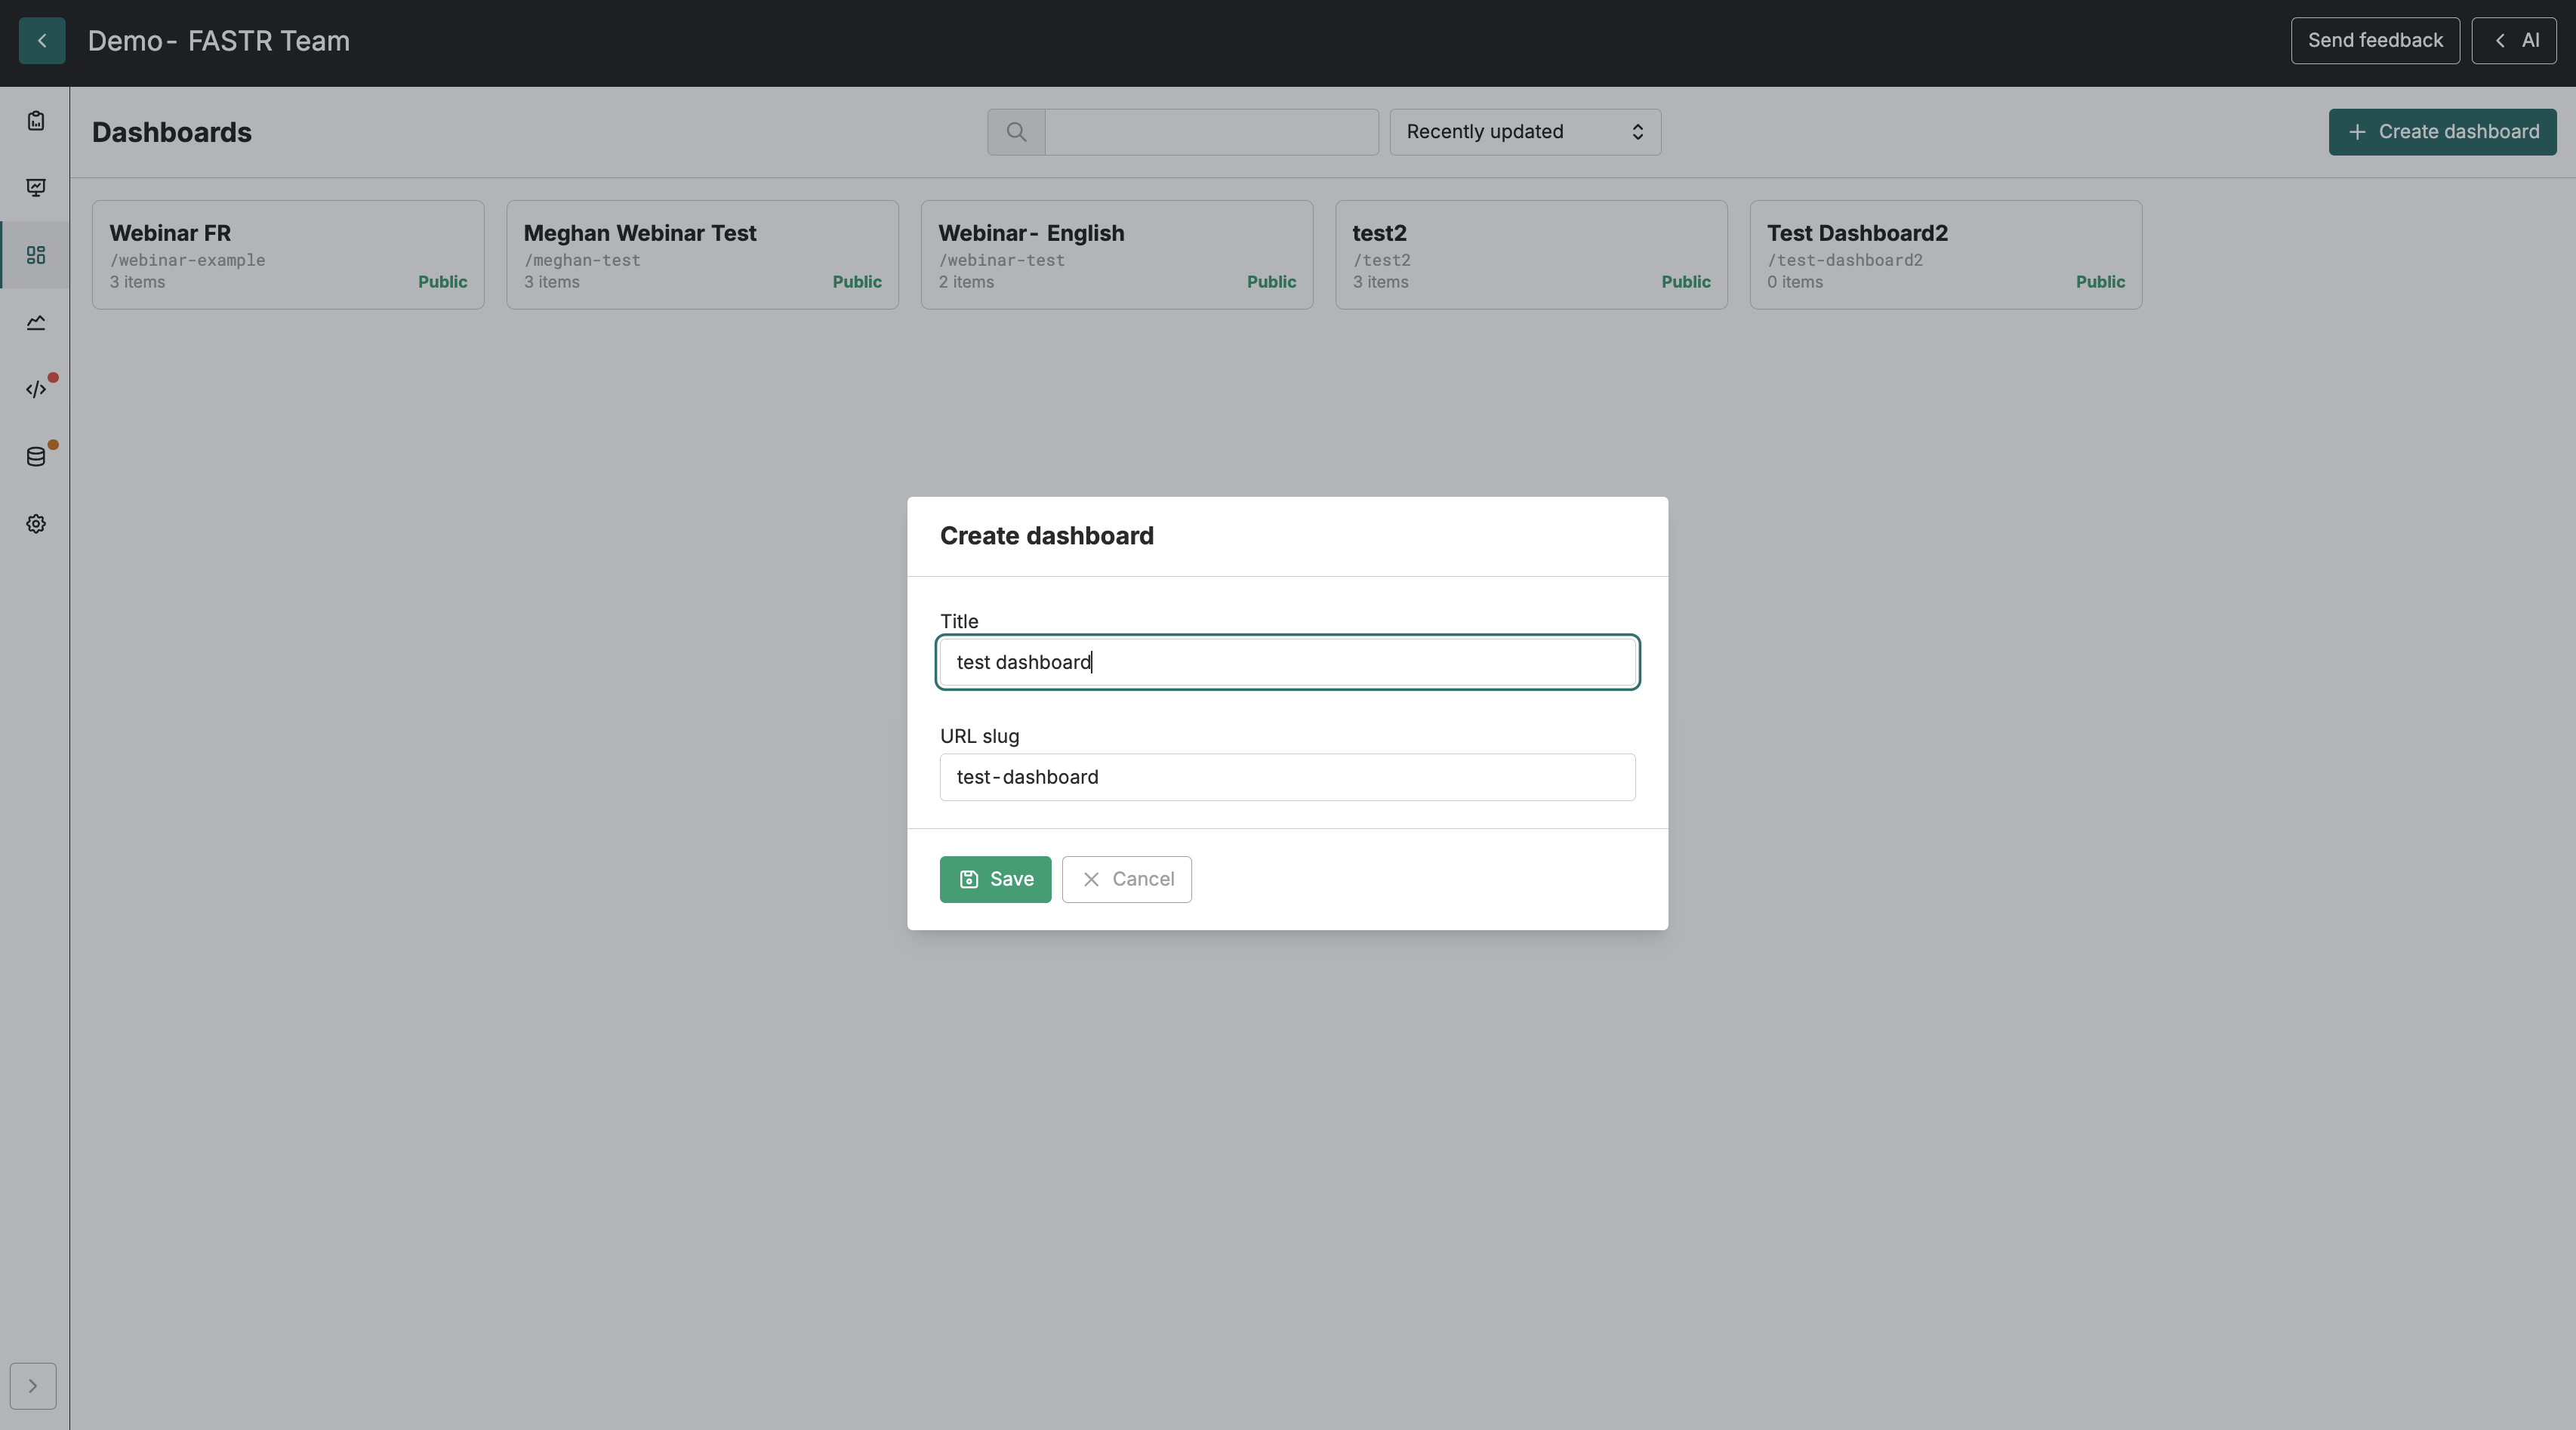Click Send feedback button
This screenshot has width=2576, height=1430.
(2375, 41)
